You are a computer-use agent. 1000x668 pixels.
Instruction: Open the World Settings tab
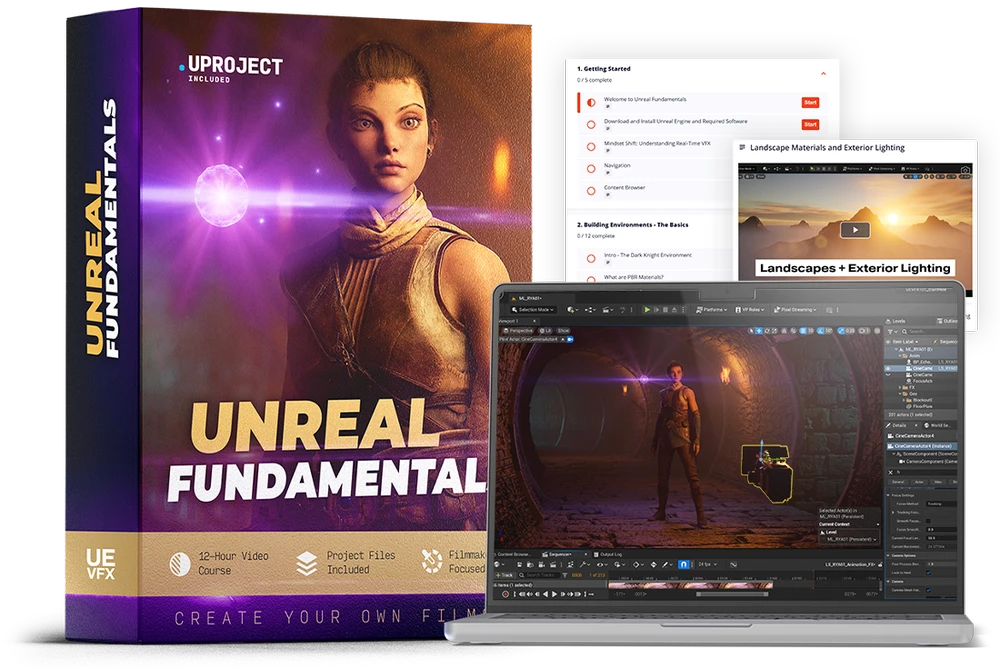(x=938, y=426)
